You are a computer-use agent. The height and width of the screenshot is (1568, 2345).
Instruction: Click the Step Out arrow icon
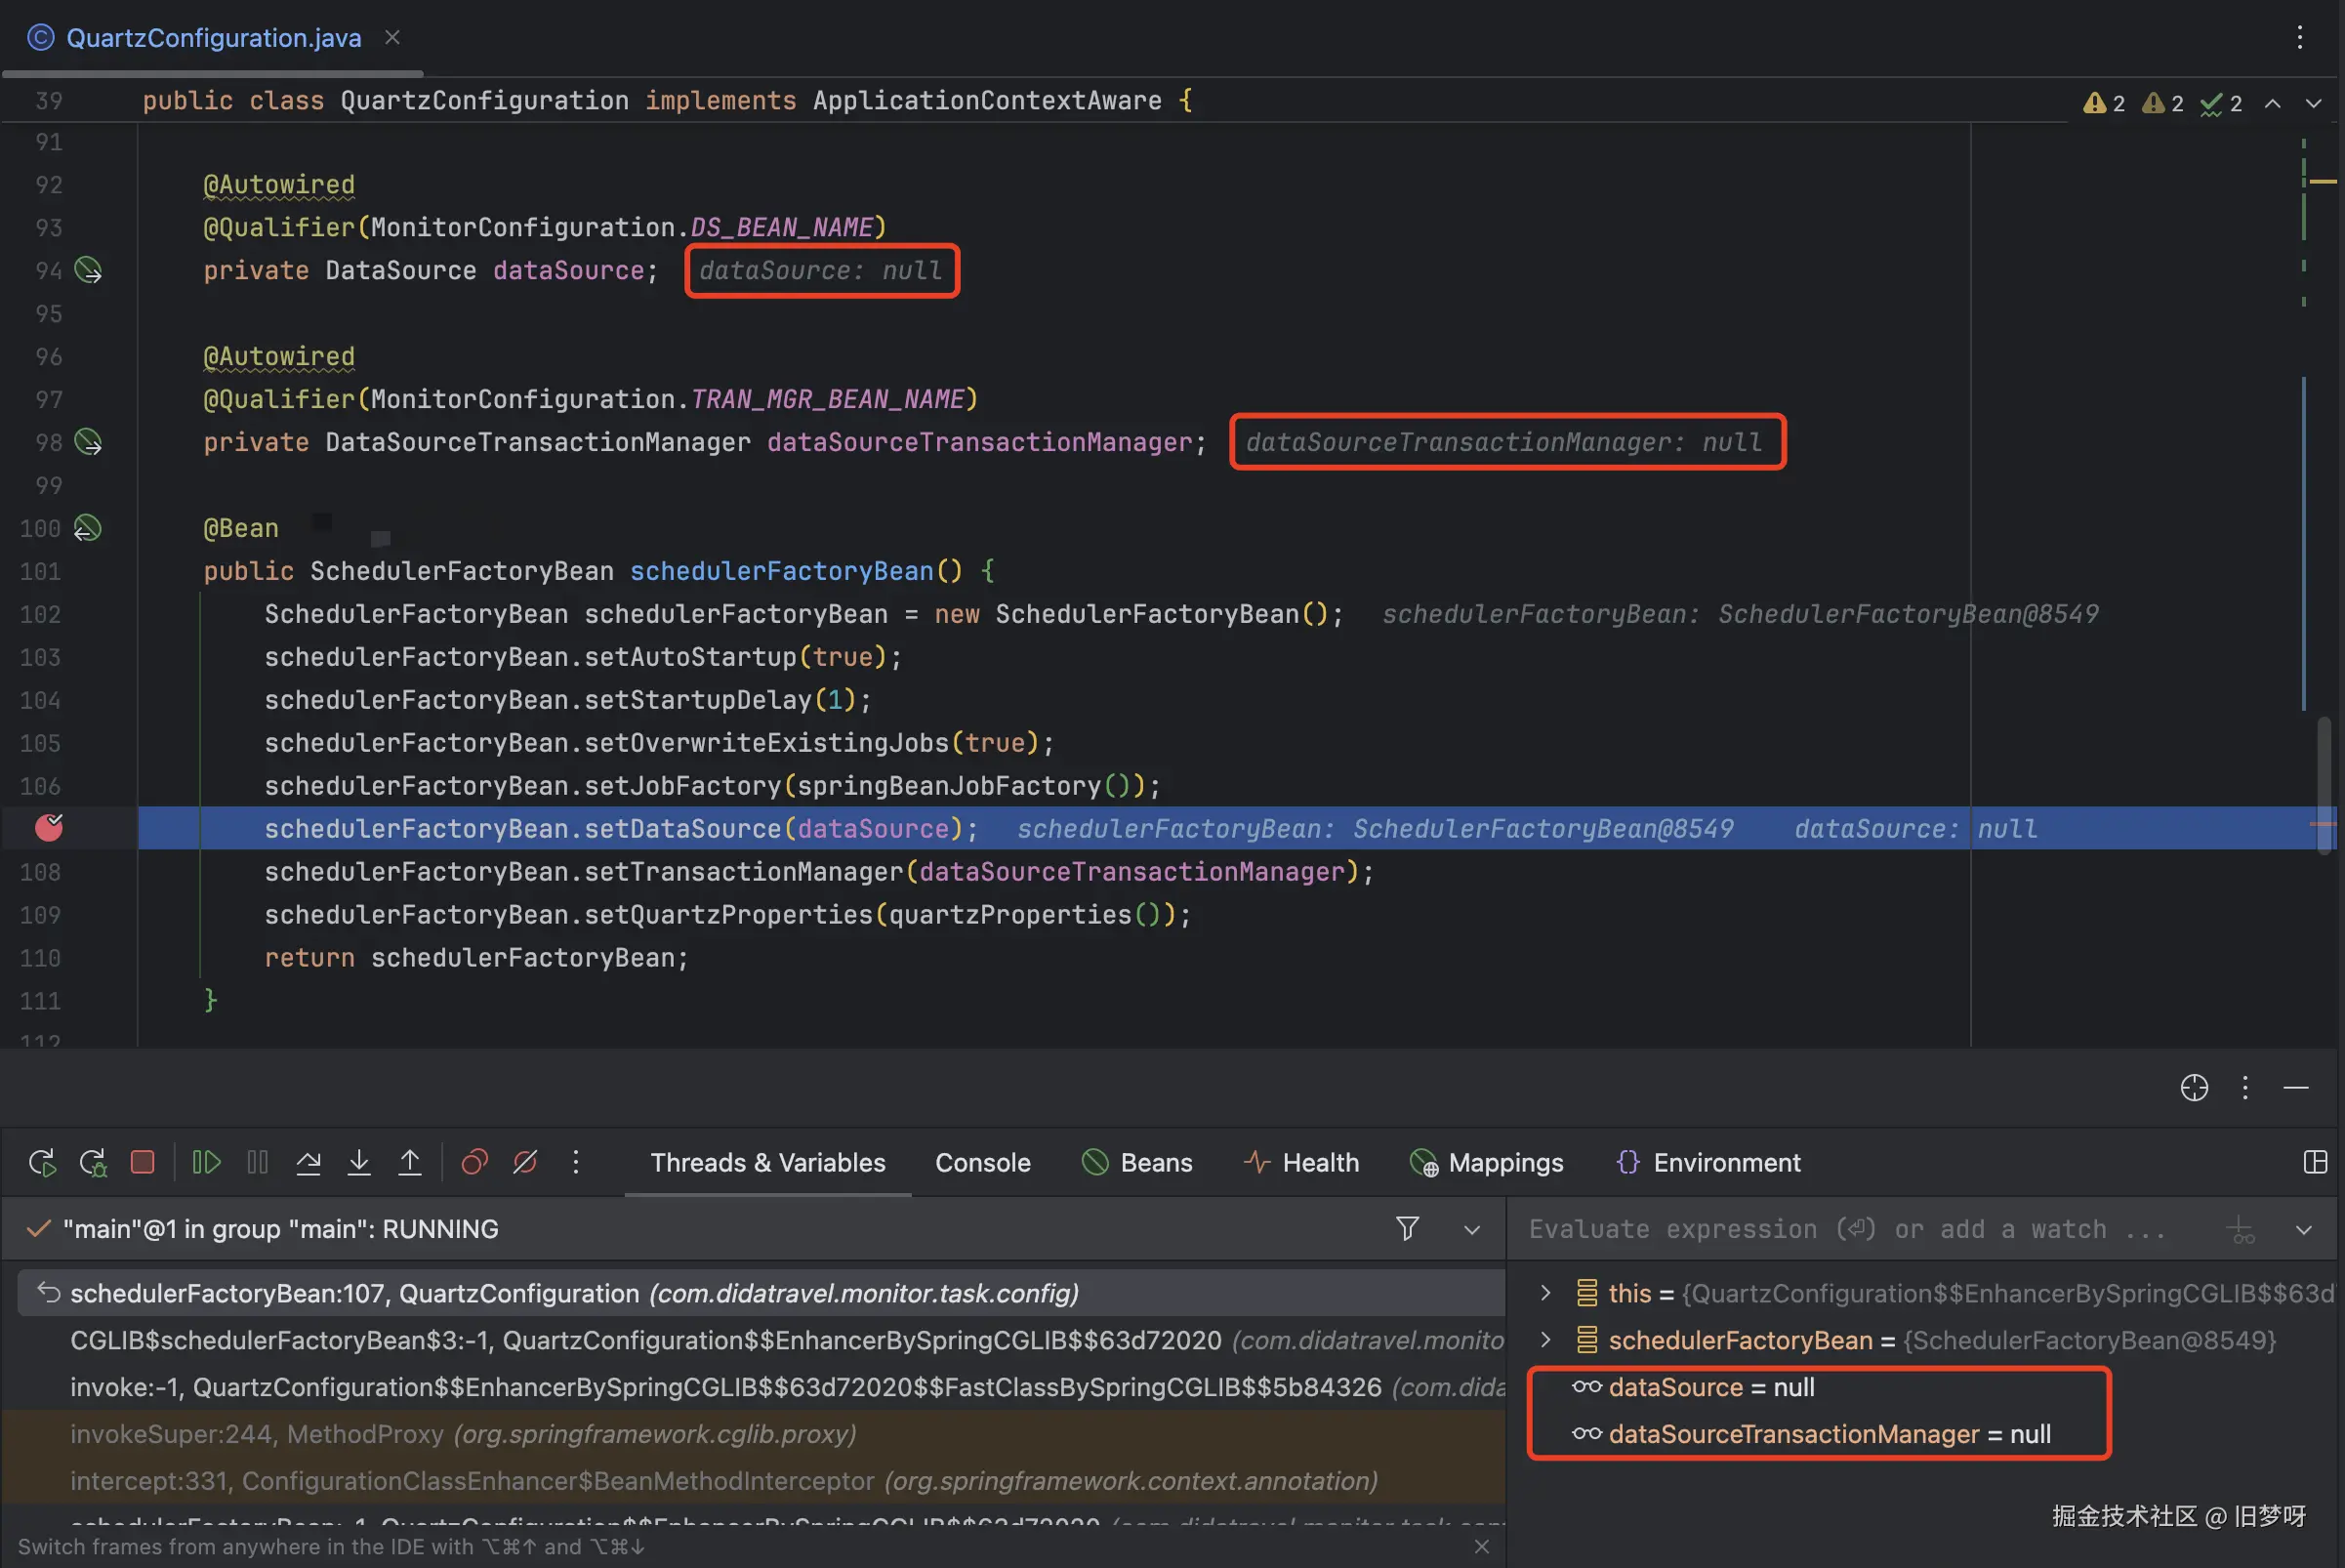[410, 1162]
